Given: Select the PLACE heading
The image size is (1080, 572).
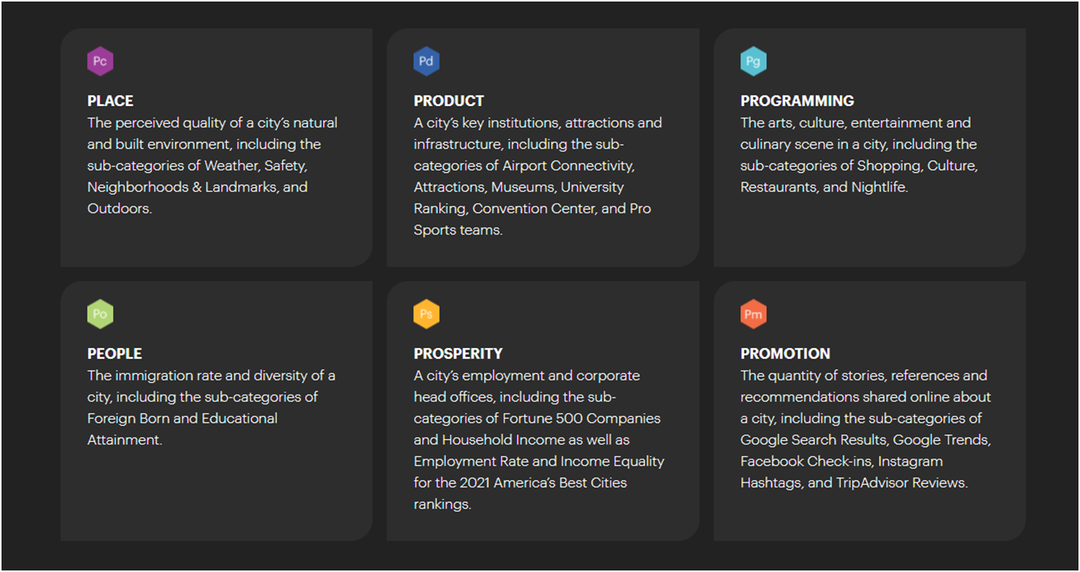Looking at the screenshot, I should click(x=110, y=101).
